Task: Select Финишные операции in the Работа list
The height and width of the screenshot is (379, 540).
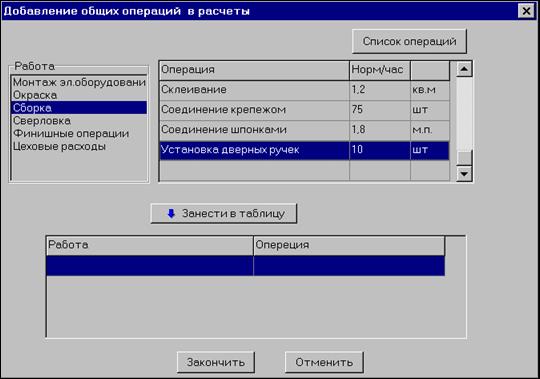Action: point(79,133)
